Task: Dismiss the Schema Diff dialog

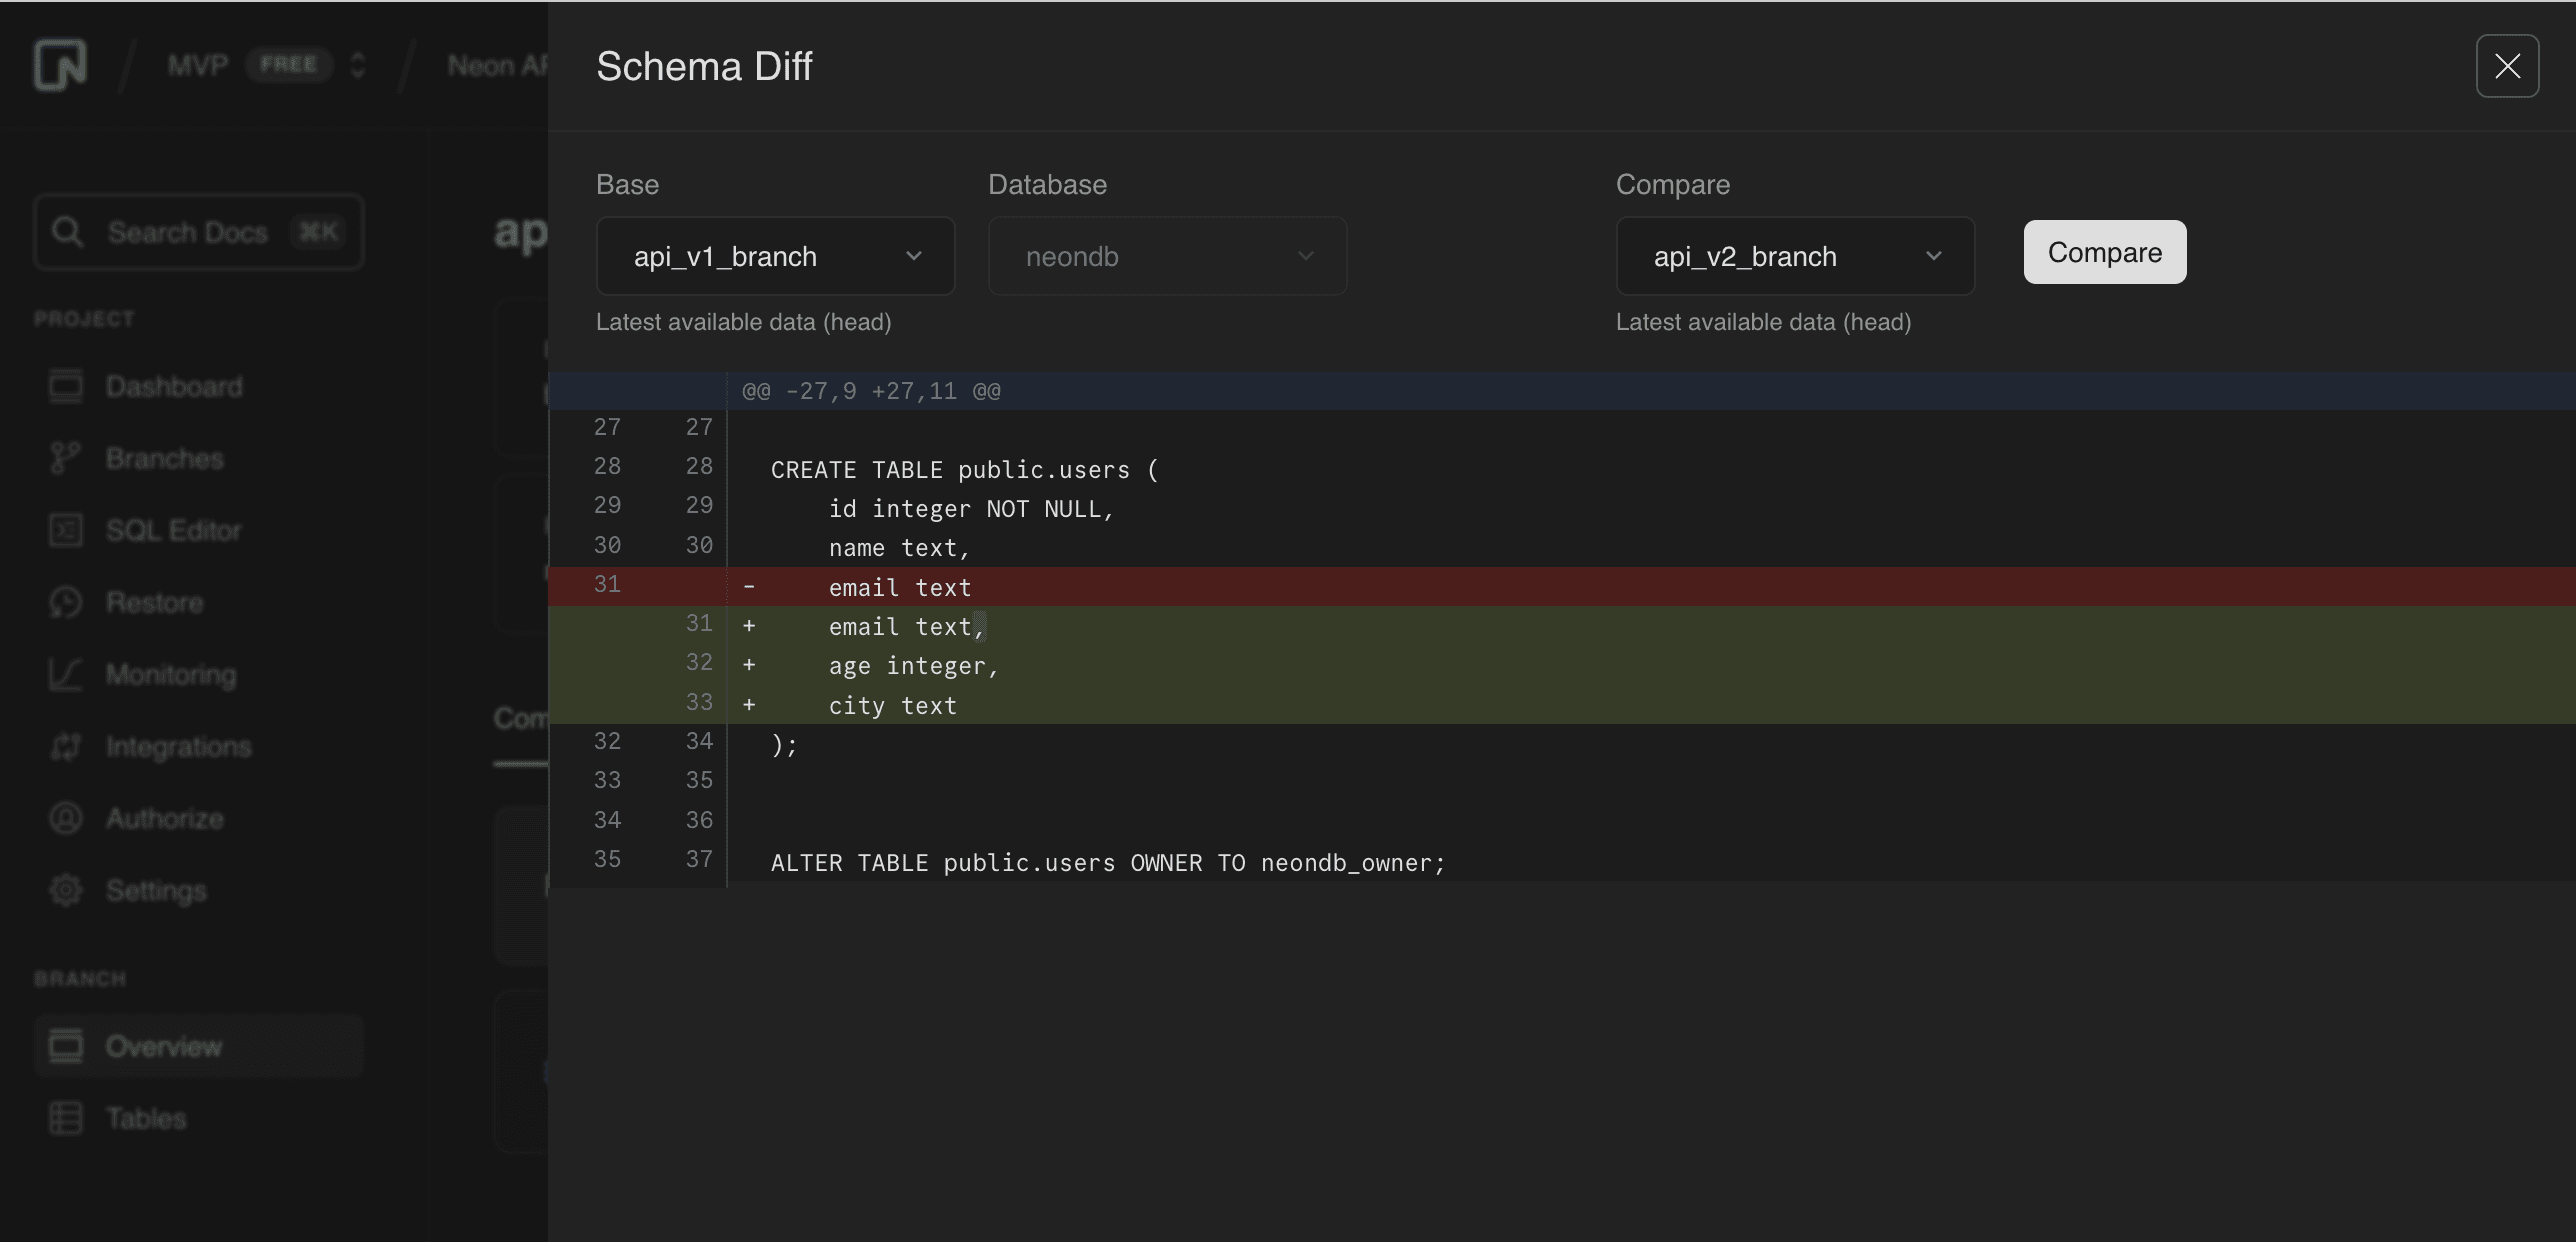Action: coord(2507,66)
